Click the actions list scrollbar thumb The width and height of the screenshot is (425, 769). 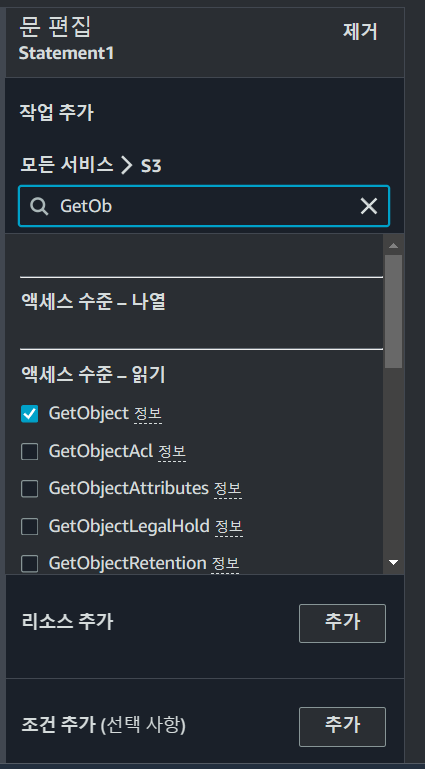pos(393,311)
